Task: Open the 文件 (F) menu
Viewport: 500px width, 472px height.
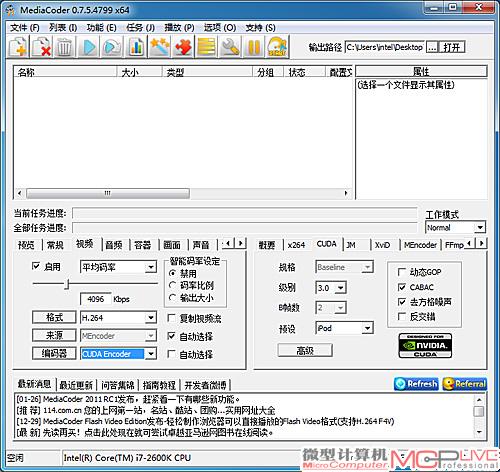Action: coord(24,27)
